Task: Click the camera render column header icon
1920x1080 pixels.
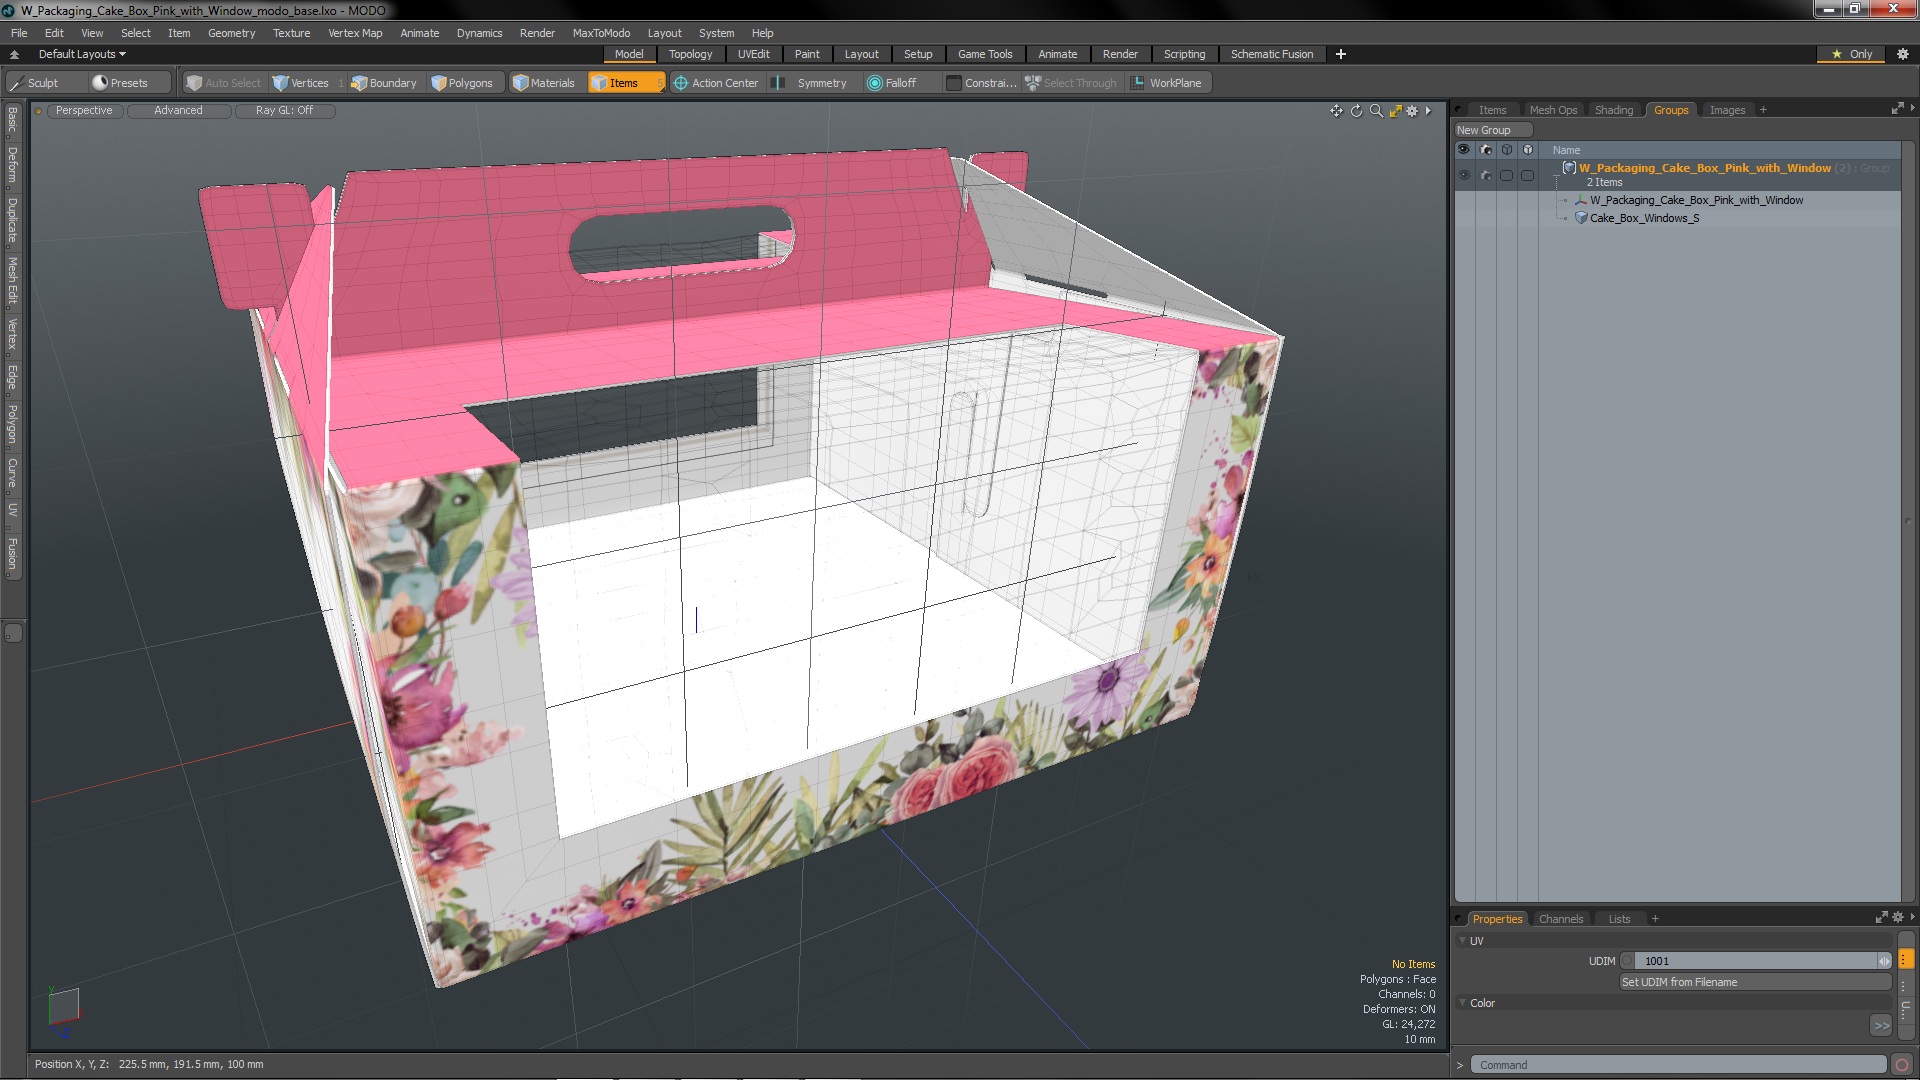Action: coord(1486,150)
